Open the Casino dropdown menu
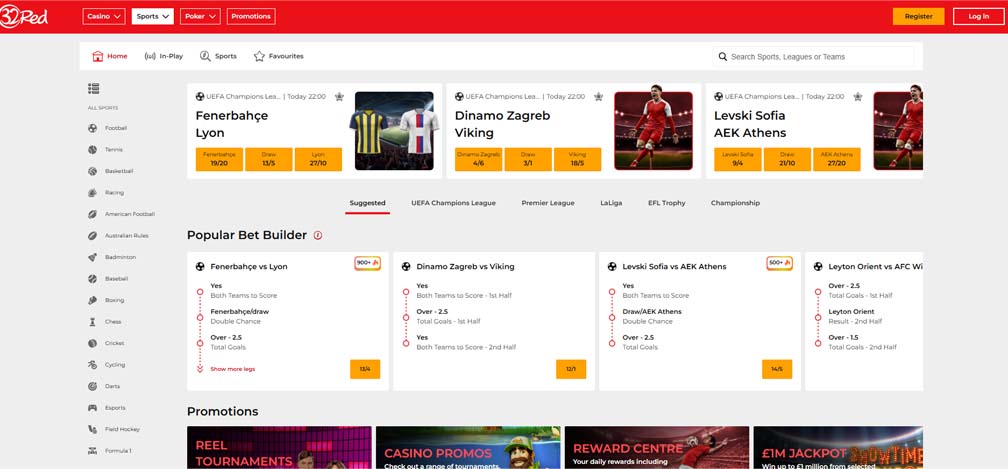Viewport: 1008px width, 469px height. pos(104,17)
